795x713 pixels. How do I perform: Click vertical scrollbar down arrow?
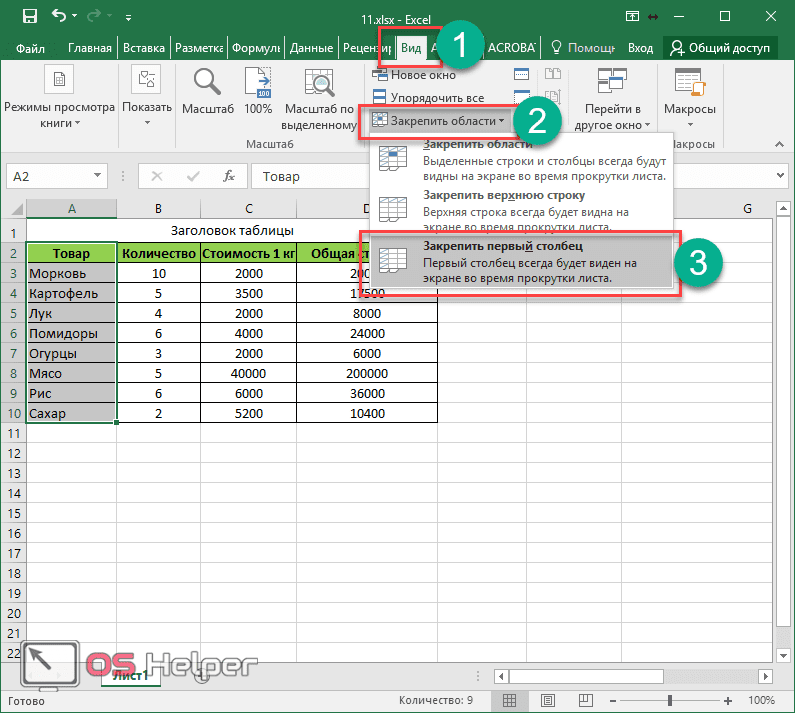tap(783, 656)
